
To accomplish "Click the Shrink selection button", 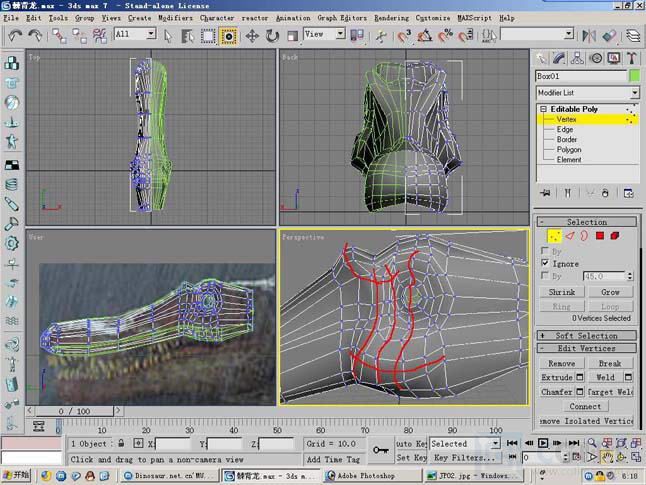I will 562,292.
